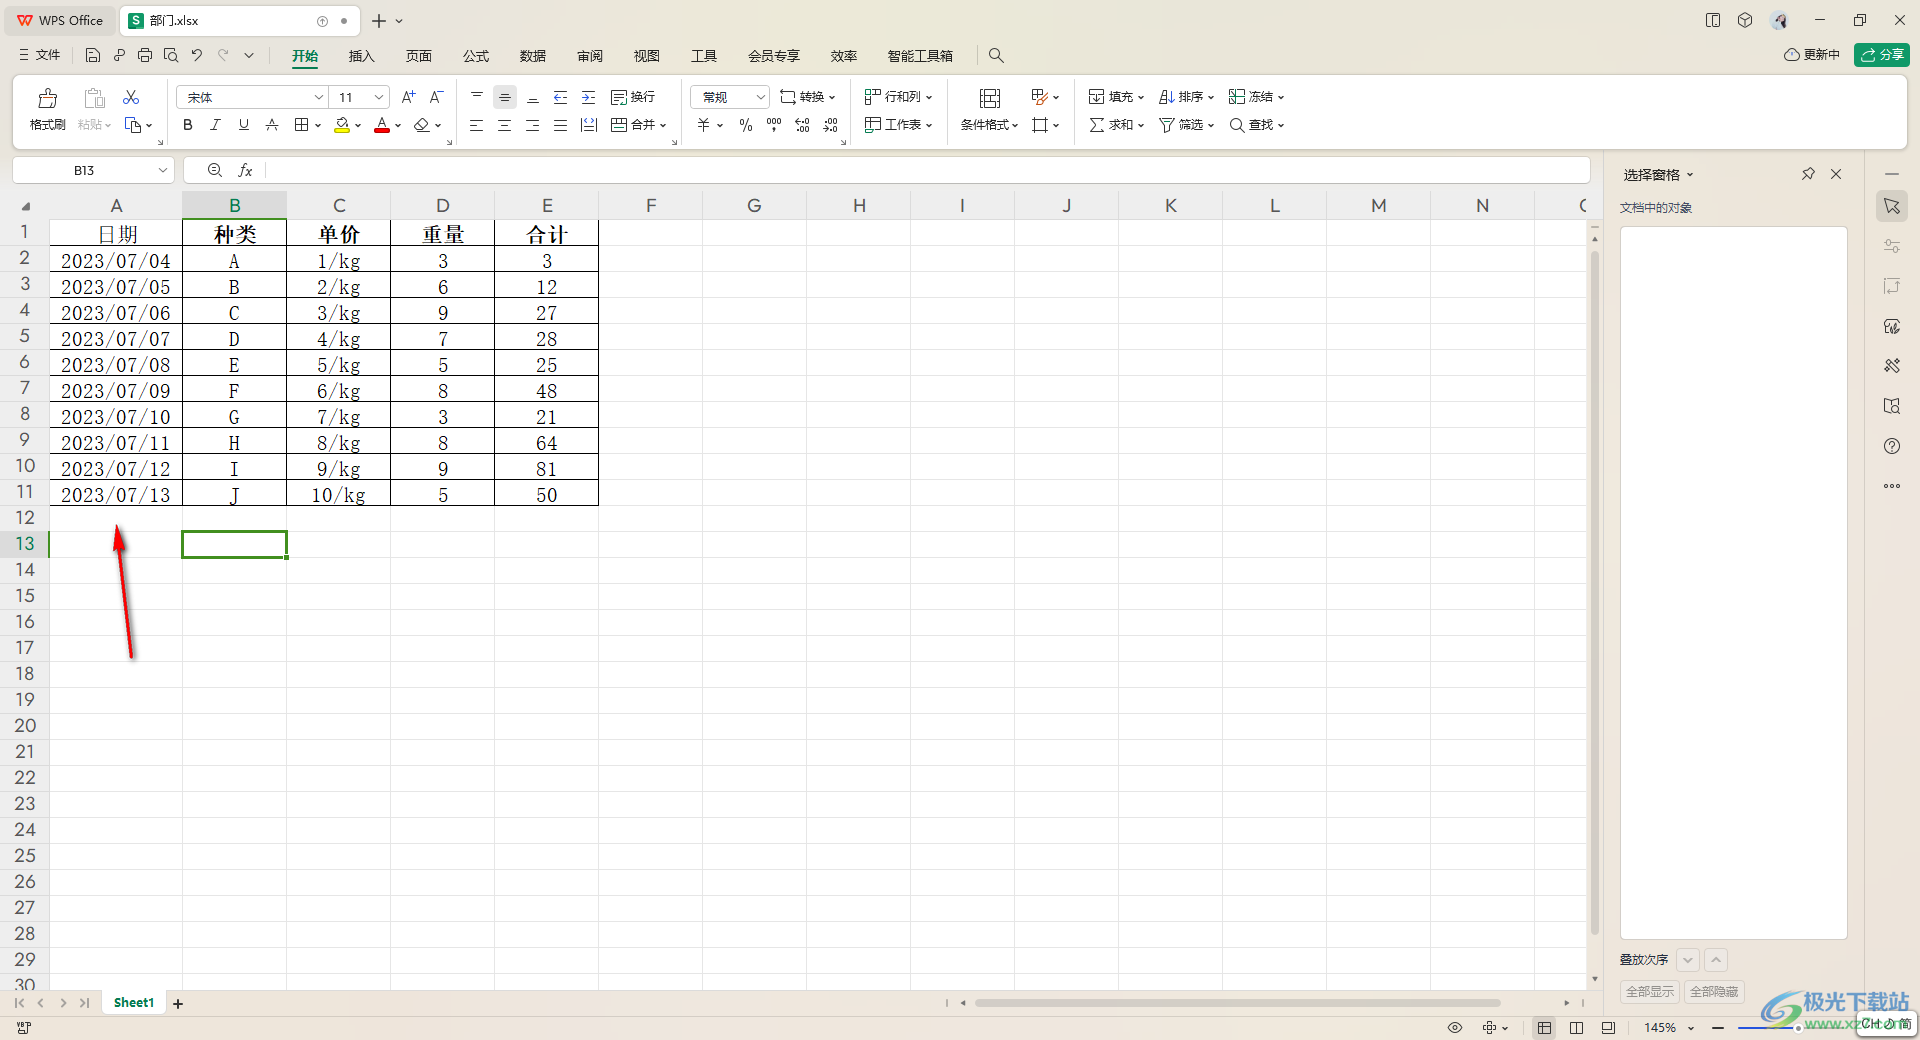
Task: Click the eraser clear-format icon
Action: [x=422, y=125]
